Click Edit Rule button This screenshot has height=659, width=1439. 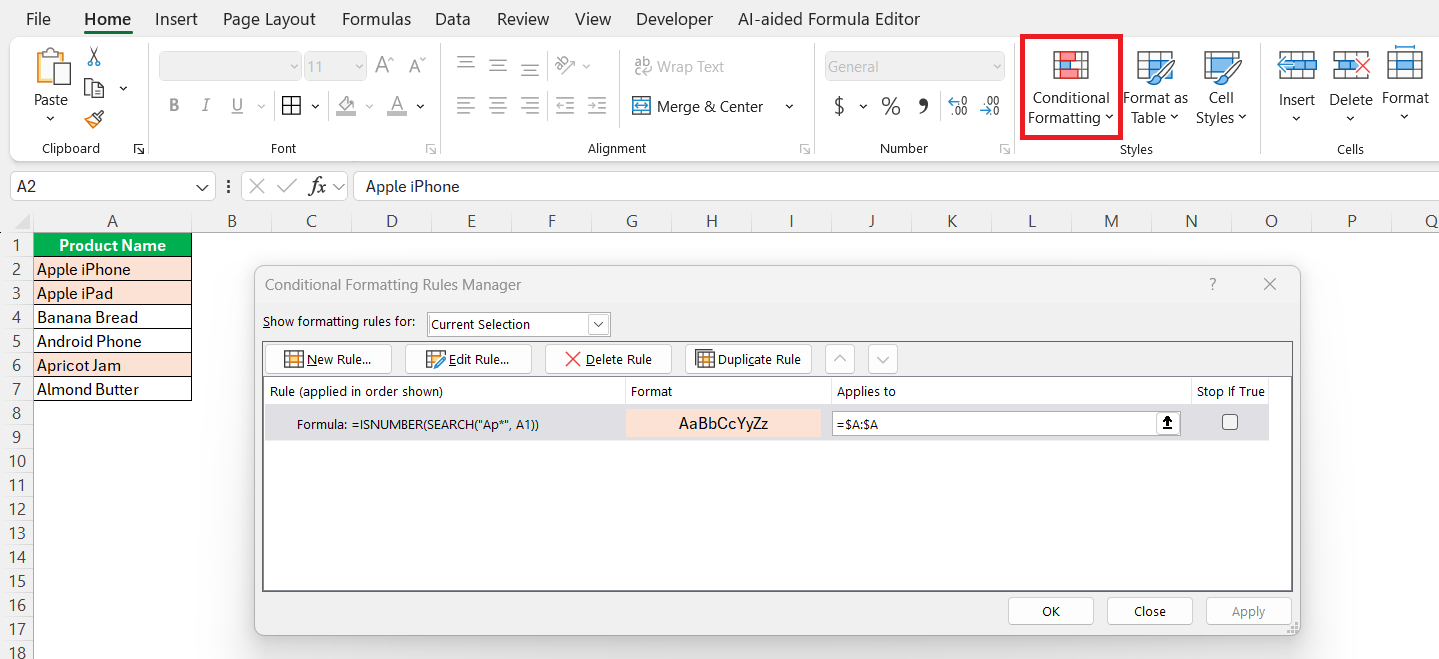pyautogui.click(x=468, y=359)
